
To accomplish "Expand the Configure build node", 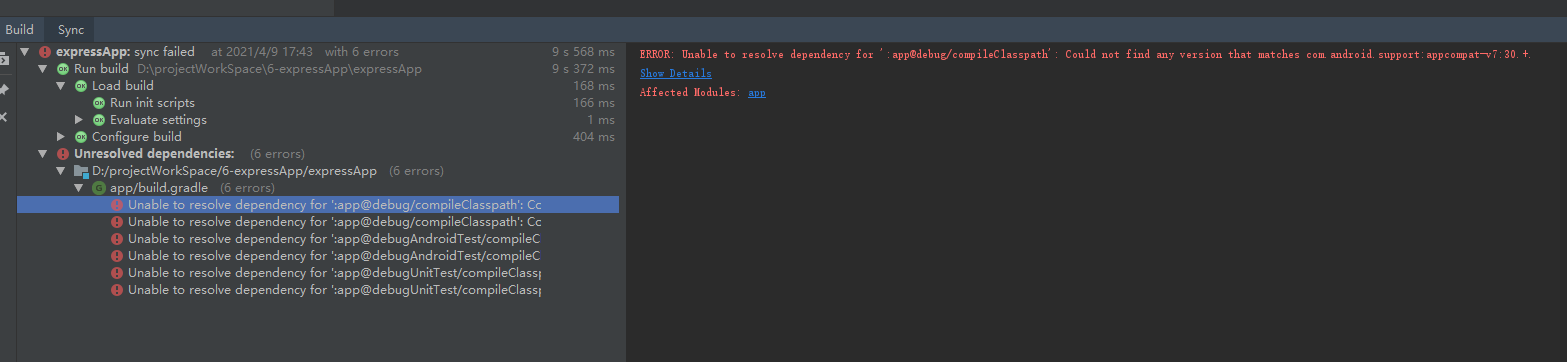I will click(61, 137).
